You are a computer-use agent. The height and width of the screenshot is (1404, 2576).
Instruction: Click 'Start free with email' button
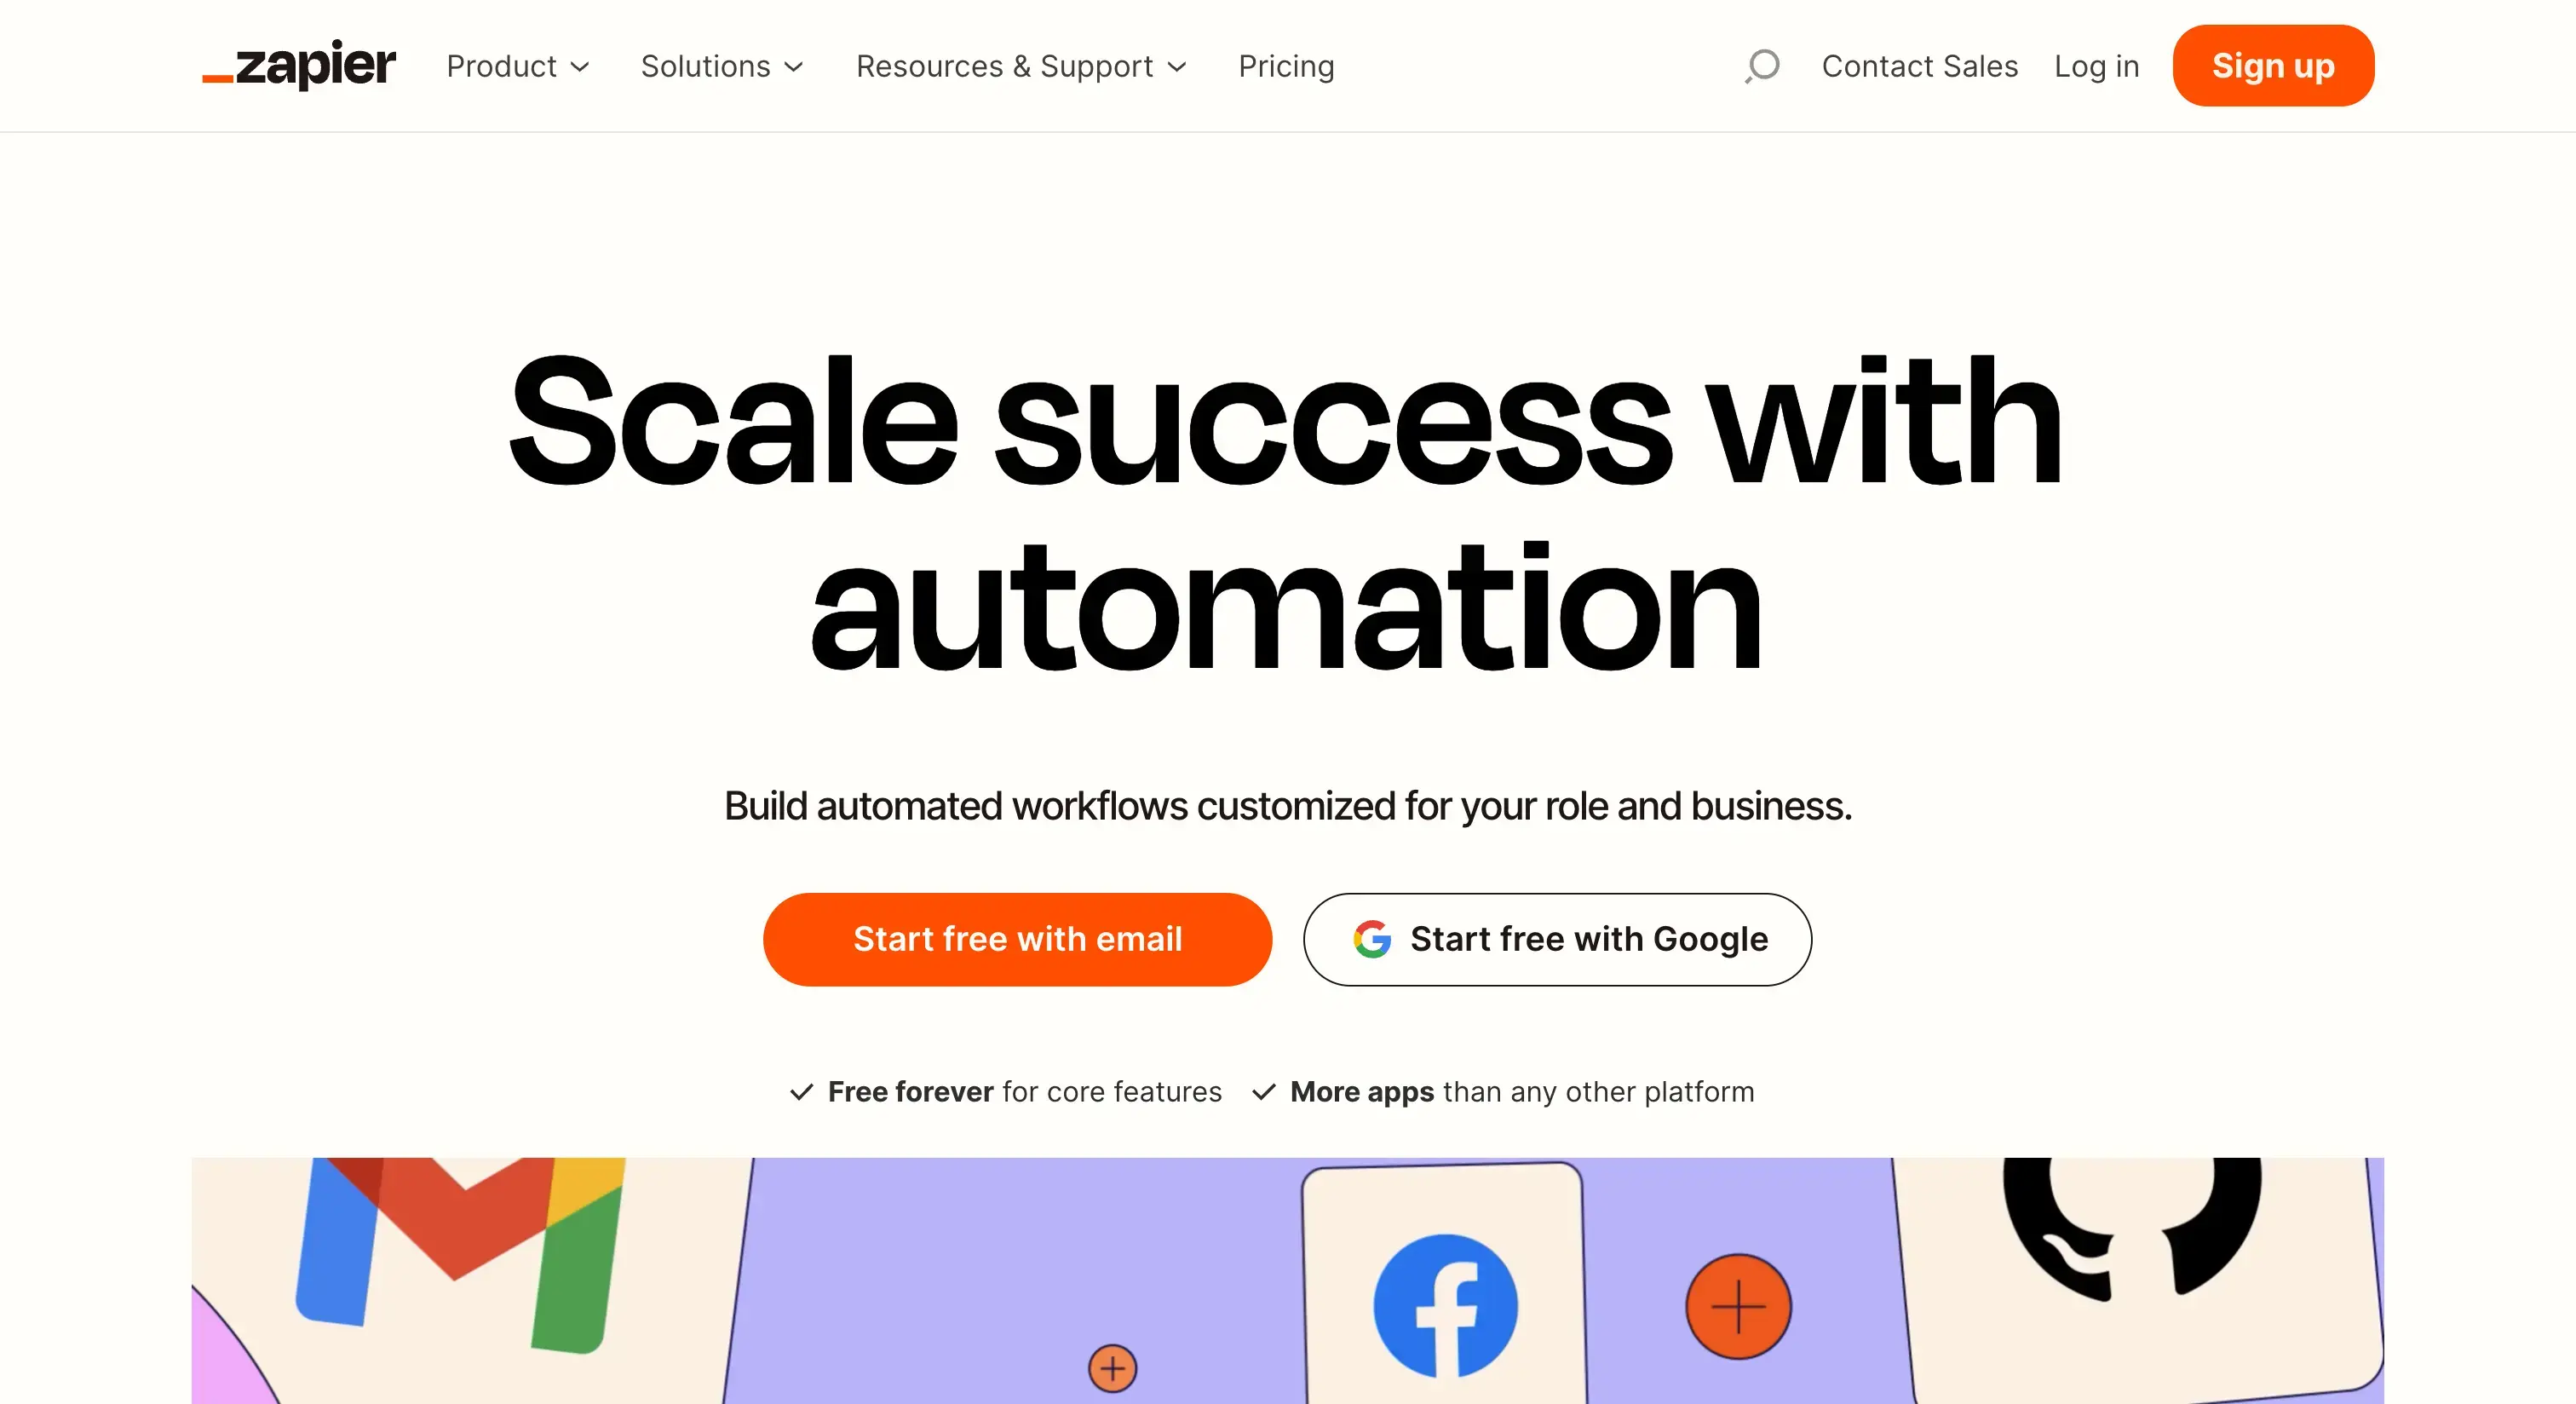pyautogui.click(x=1016, y=939)
